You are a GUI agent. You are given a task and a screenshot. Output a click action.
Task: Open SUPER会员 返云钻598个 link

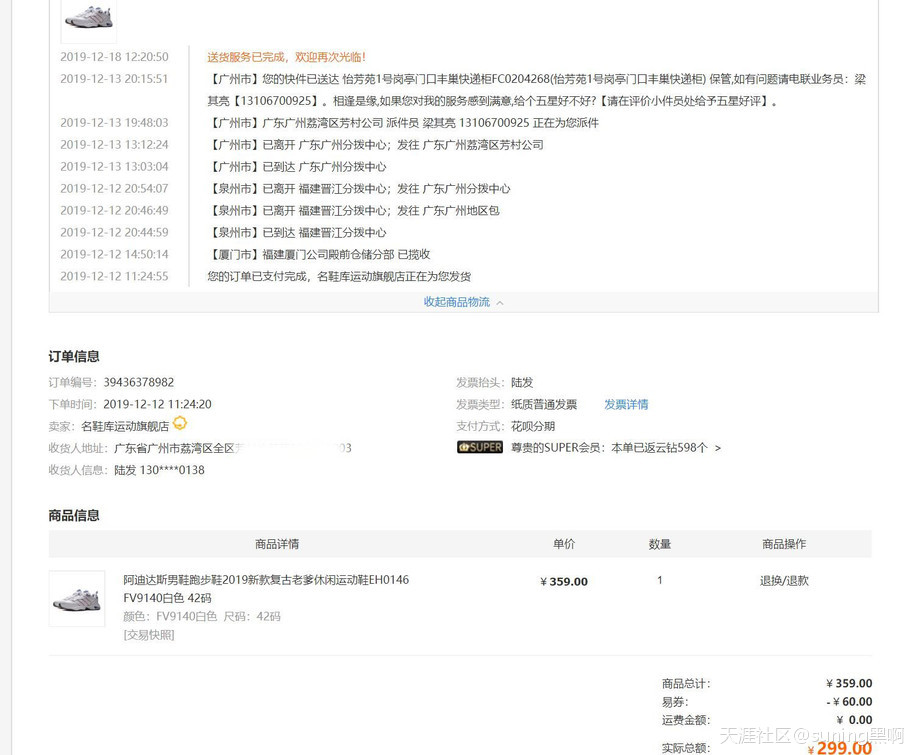pos(615,448)
